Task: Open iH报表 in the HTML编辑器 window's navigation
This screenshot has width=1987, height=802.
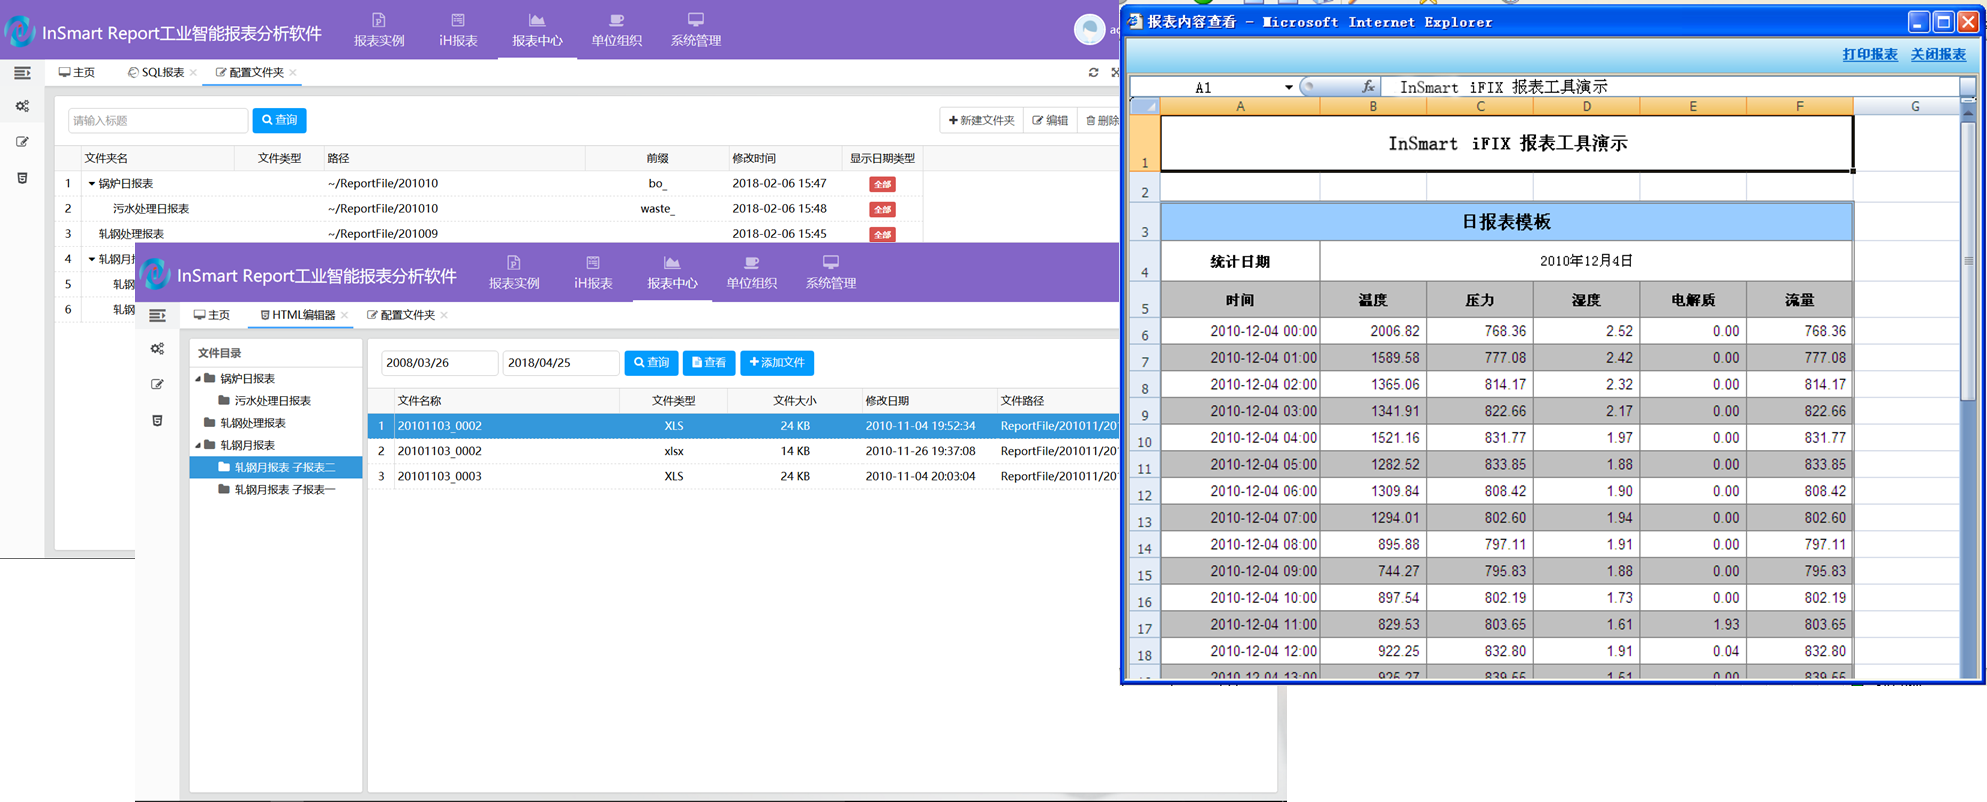Action: [x=593, y=273]
